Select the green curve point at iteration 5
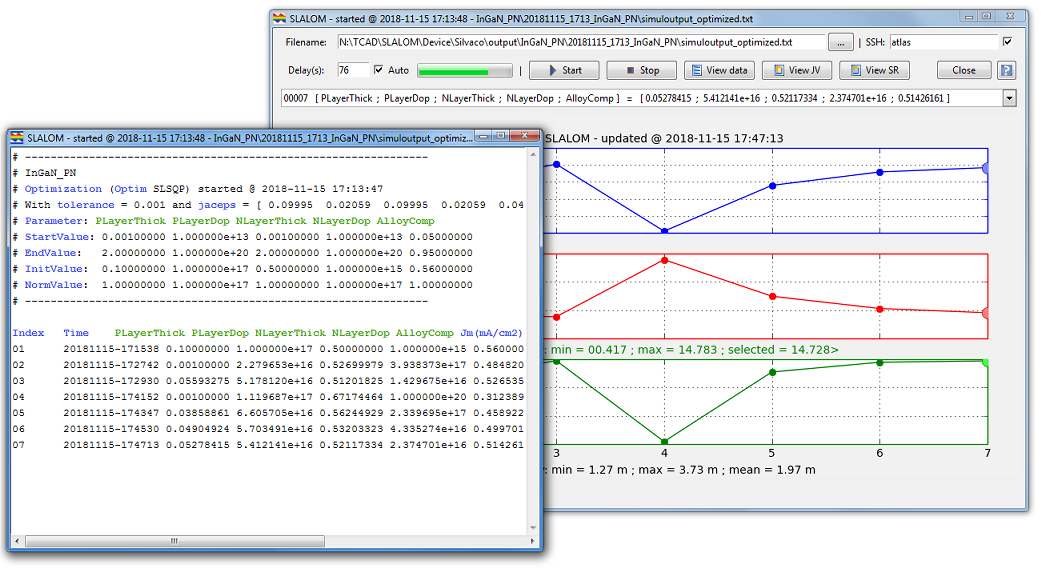Image resolution: width=1041 pixels, height=569 pixels. coord(772,372)
